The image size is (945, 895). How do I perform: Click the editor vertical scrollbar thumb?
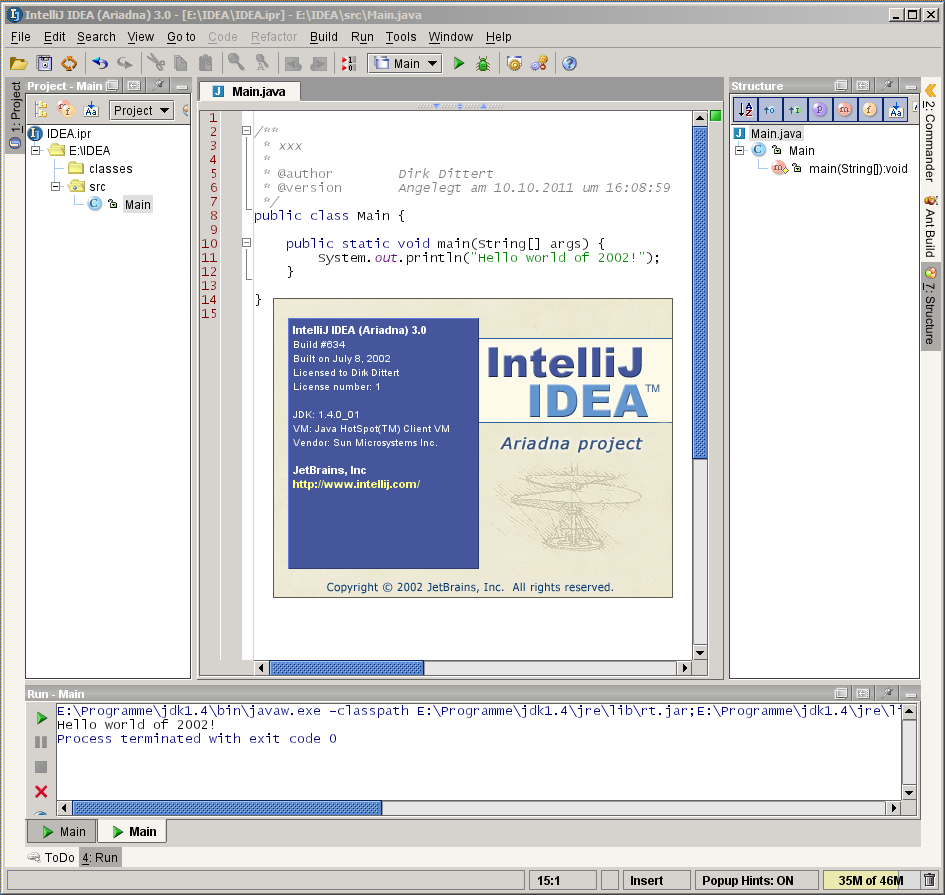click(700, 293)
